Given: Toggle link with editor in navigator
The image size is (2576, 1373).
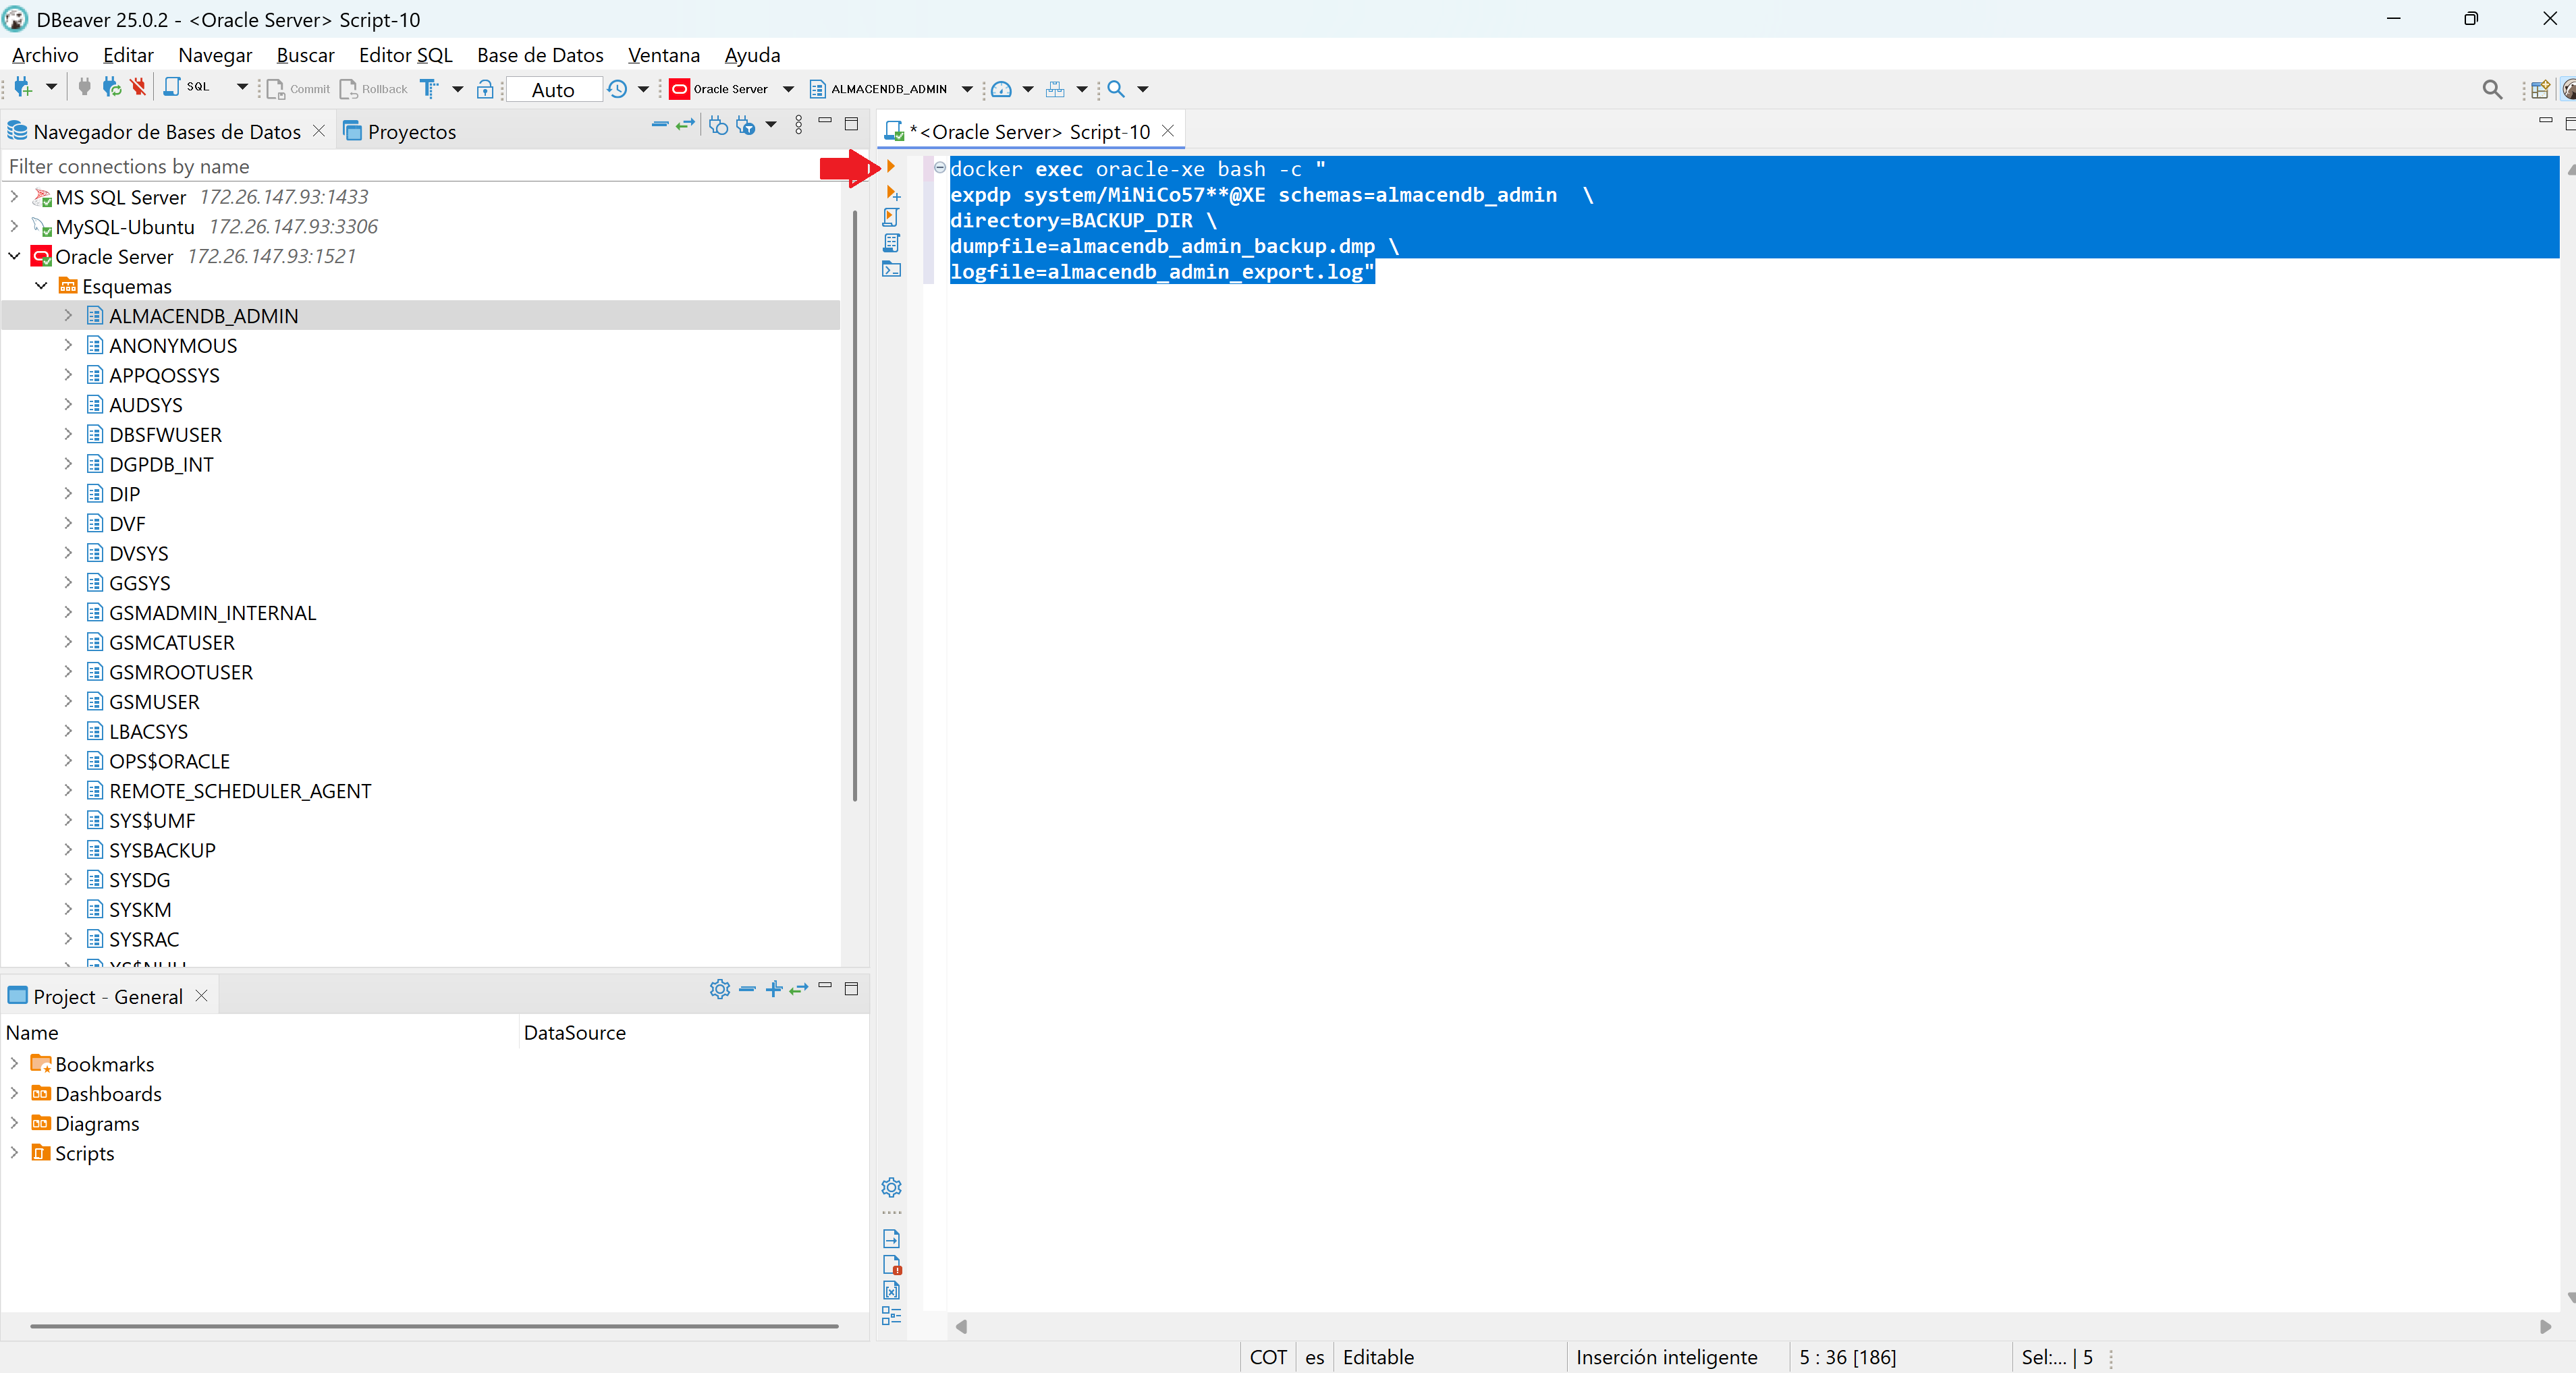Looking at the screenshot, I should click(x=685, y=125).
